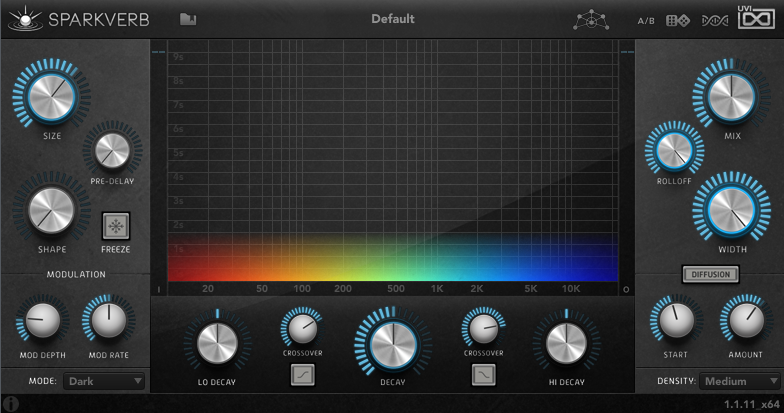Screen dimensions: 784x413
Task: Open the preset voyager network icon
Action: click(590, 19)
